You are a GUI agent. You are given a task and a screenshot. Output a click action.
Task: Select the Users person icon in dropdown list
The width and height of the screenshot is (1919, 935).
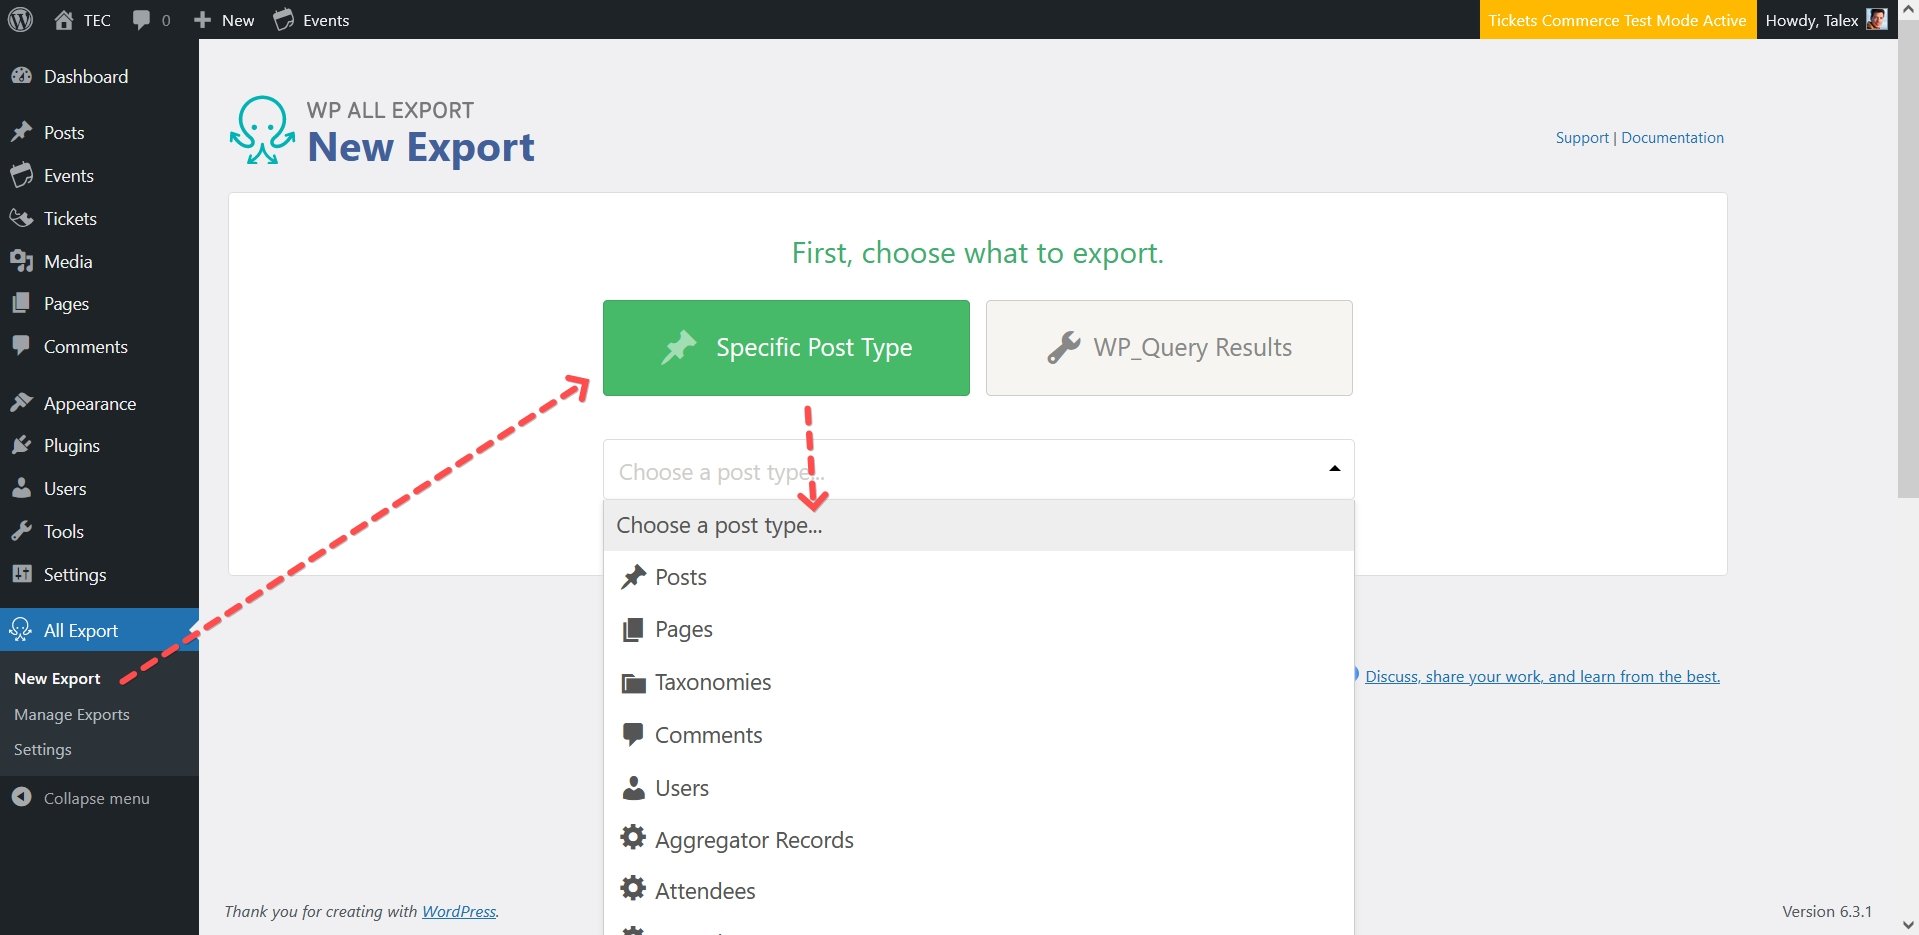click(x=633, y=787)
